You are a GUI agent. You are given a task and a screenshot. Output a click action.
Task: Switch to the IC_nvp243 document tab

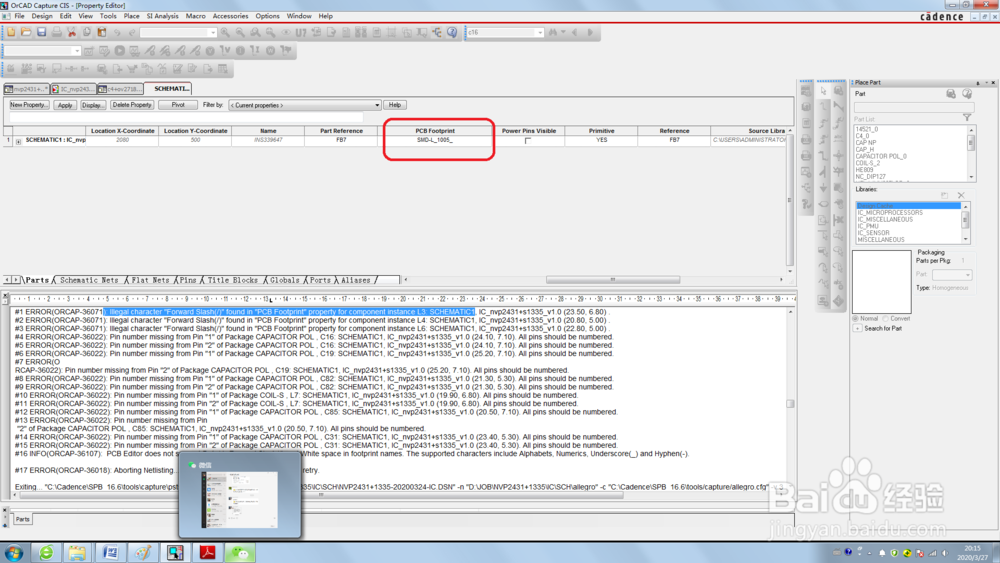(x=73, y=89)
